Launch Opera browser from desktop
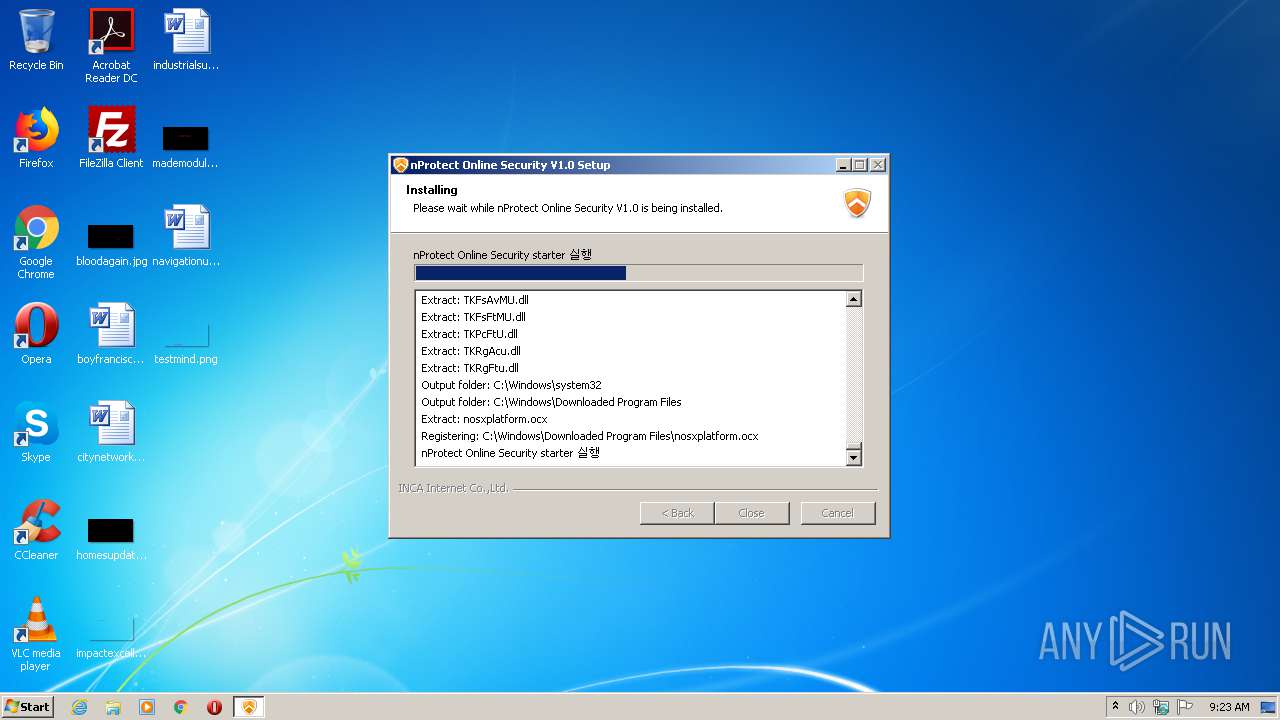 36,334
